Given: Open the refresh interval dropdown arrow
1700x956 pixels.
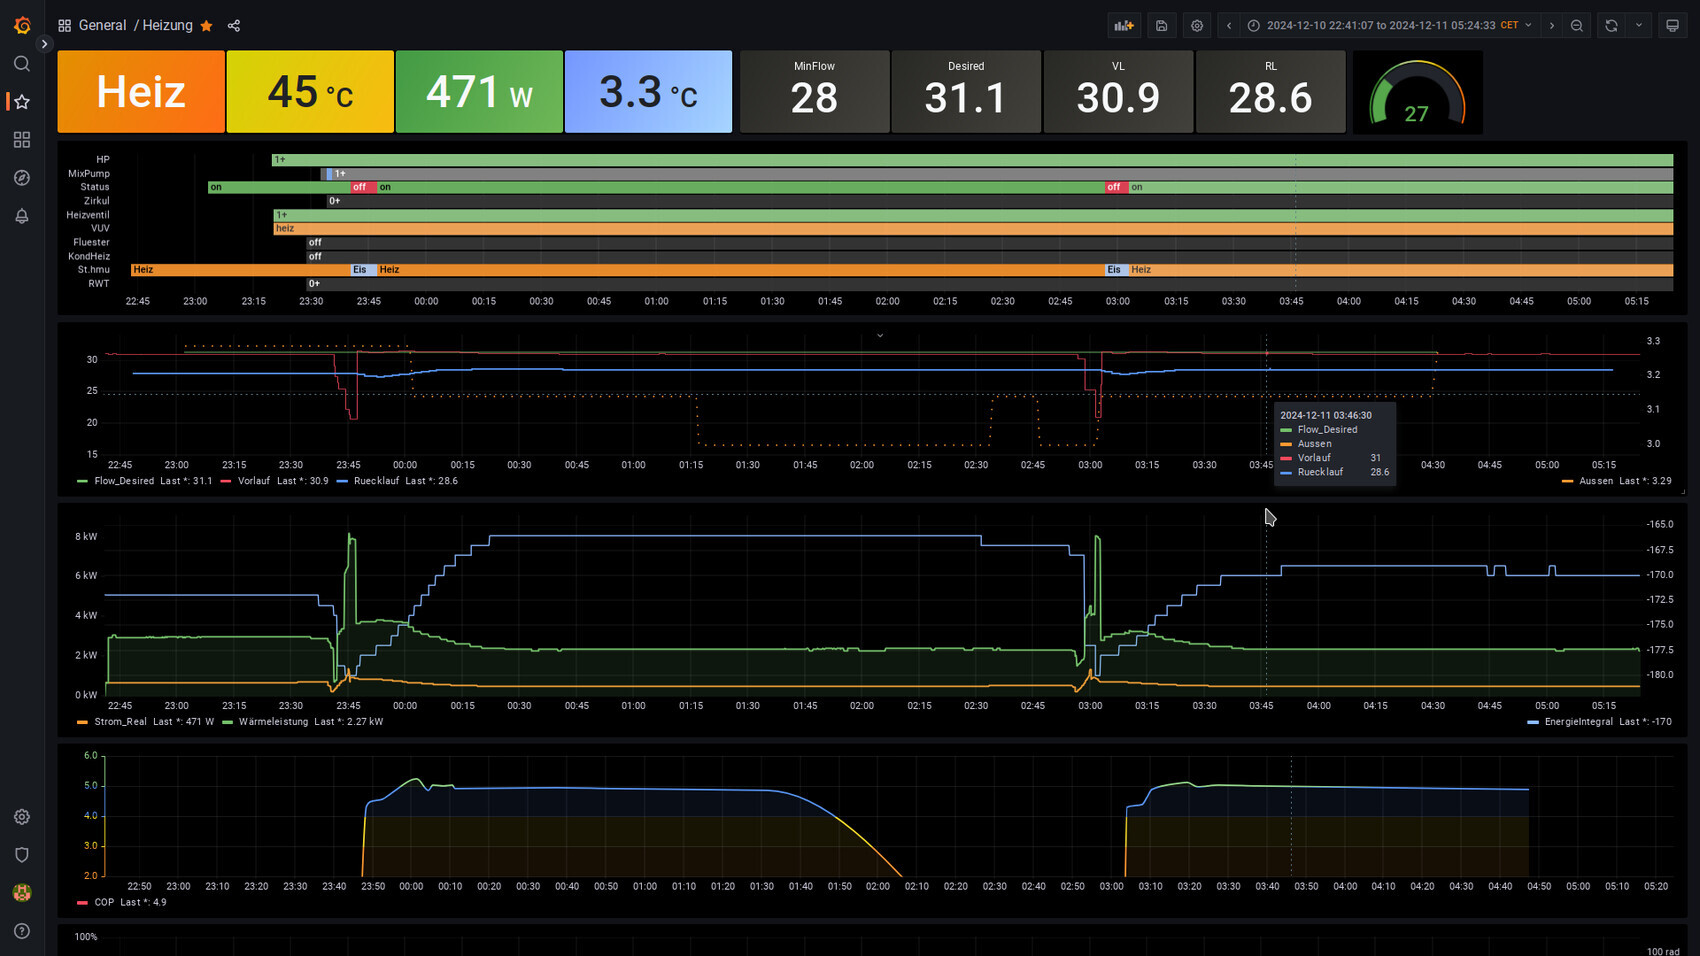Looking at the screenshot, I should pyautogui.click(x=1638, y=26).
